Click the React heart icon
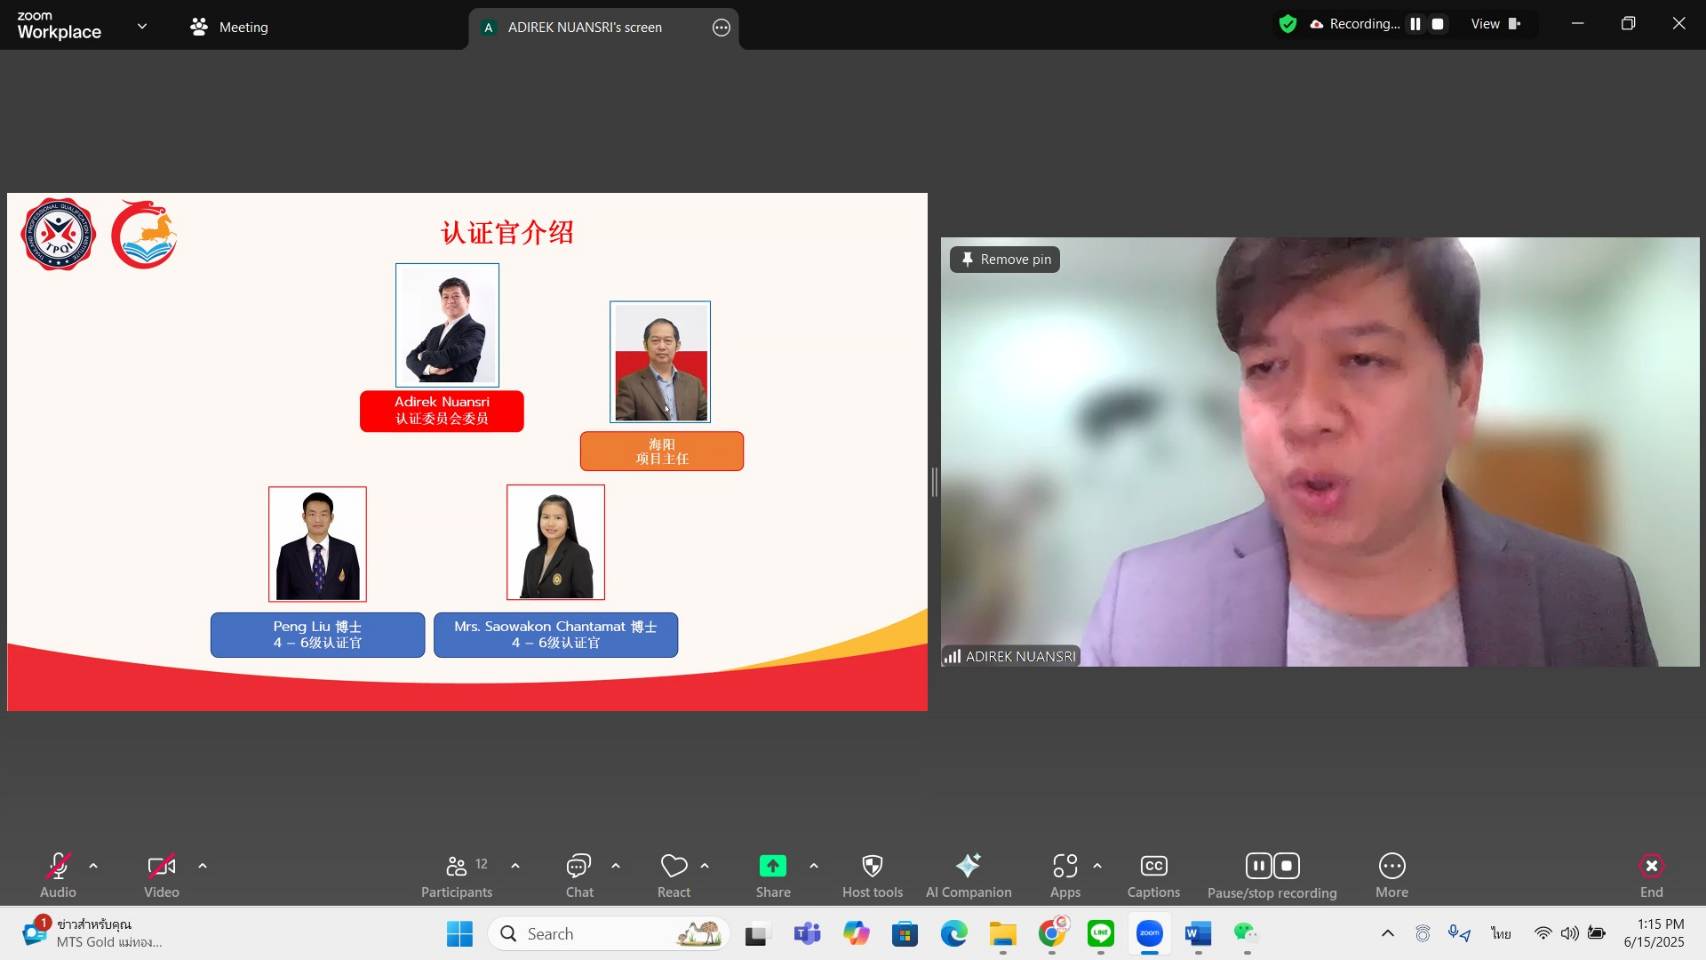1706x960 pixels. [x=674, y=875]
